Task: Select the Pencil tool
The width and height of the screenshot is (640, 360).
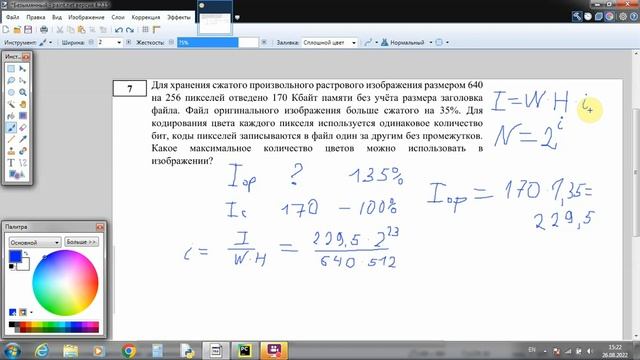Action: 11,139
